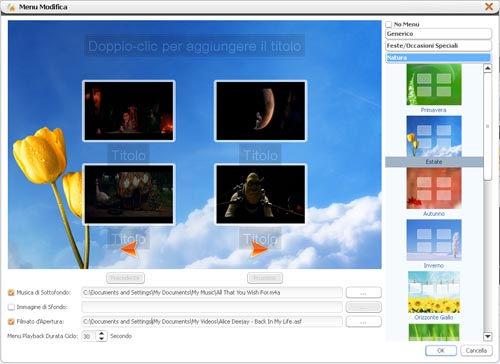The image size is (500, 364).
Task: Uncheck Musica di Sottofondo checkbox
Action: pos(11,293)
